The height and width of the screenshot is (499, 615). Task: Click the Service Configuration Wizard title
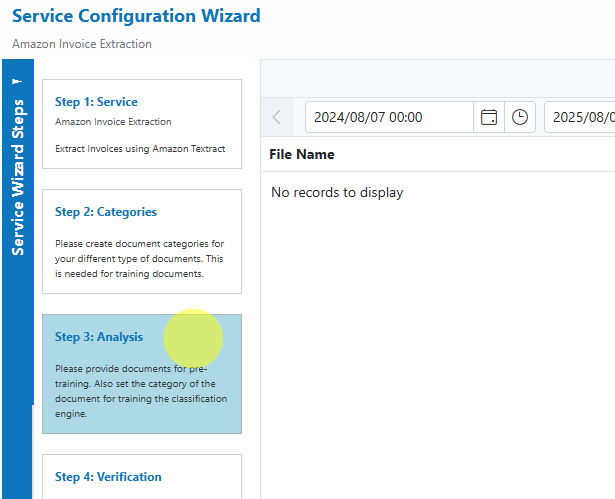coord(136,16)
